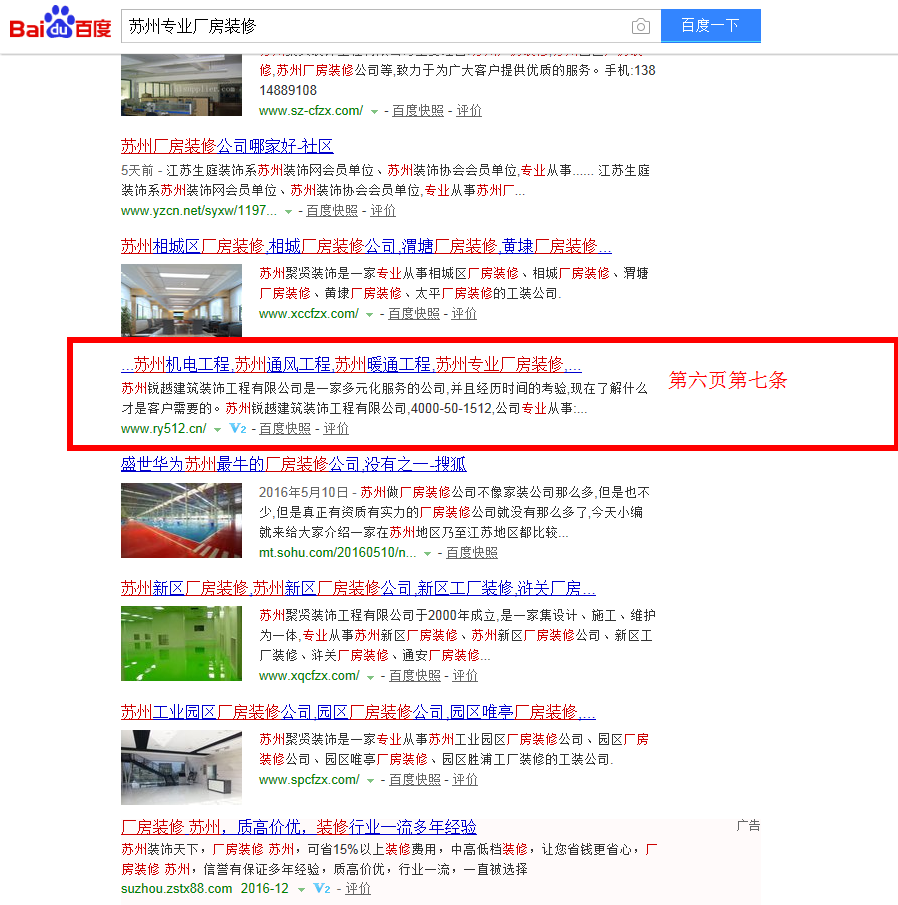Open 盛世华为苏州最牛的厂房装修公司 result
The height and width of the screenshot is (905, 898).
point(293,464)
